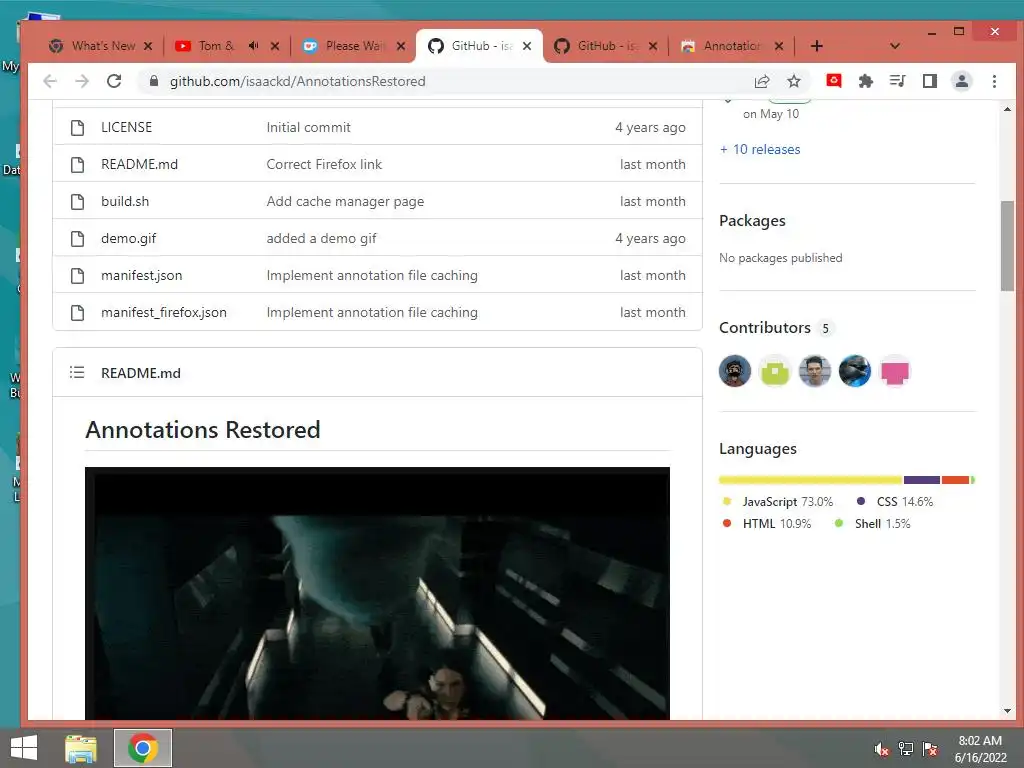Open the demo.gif file
1024x768 pixels.
(x=129, y=238)
